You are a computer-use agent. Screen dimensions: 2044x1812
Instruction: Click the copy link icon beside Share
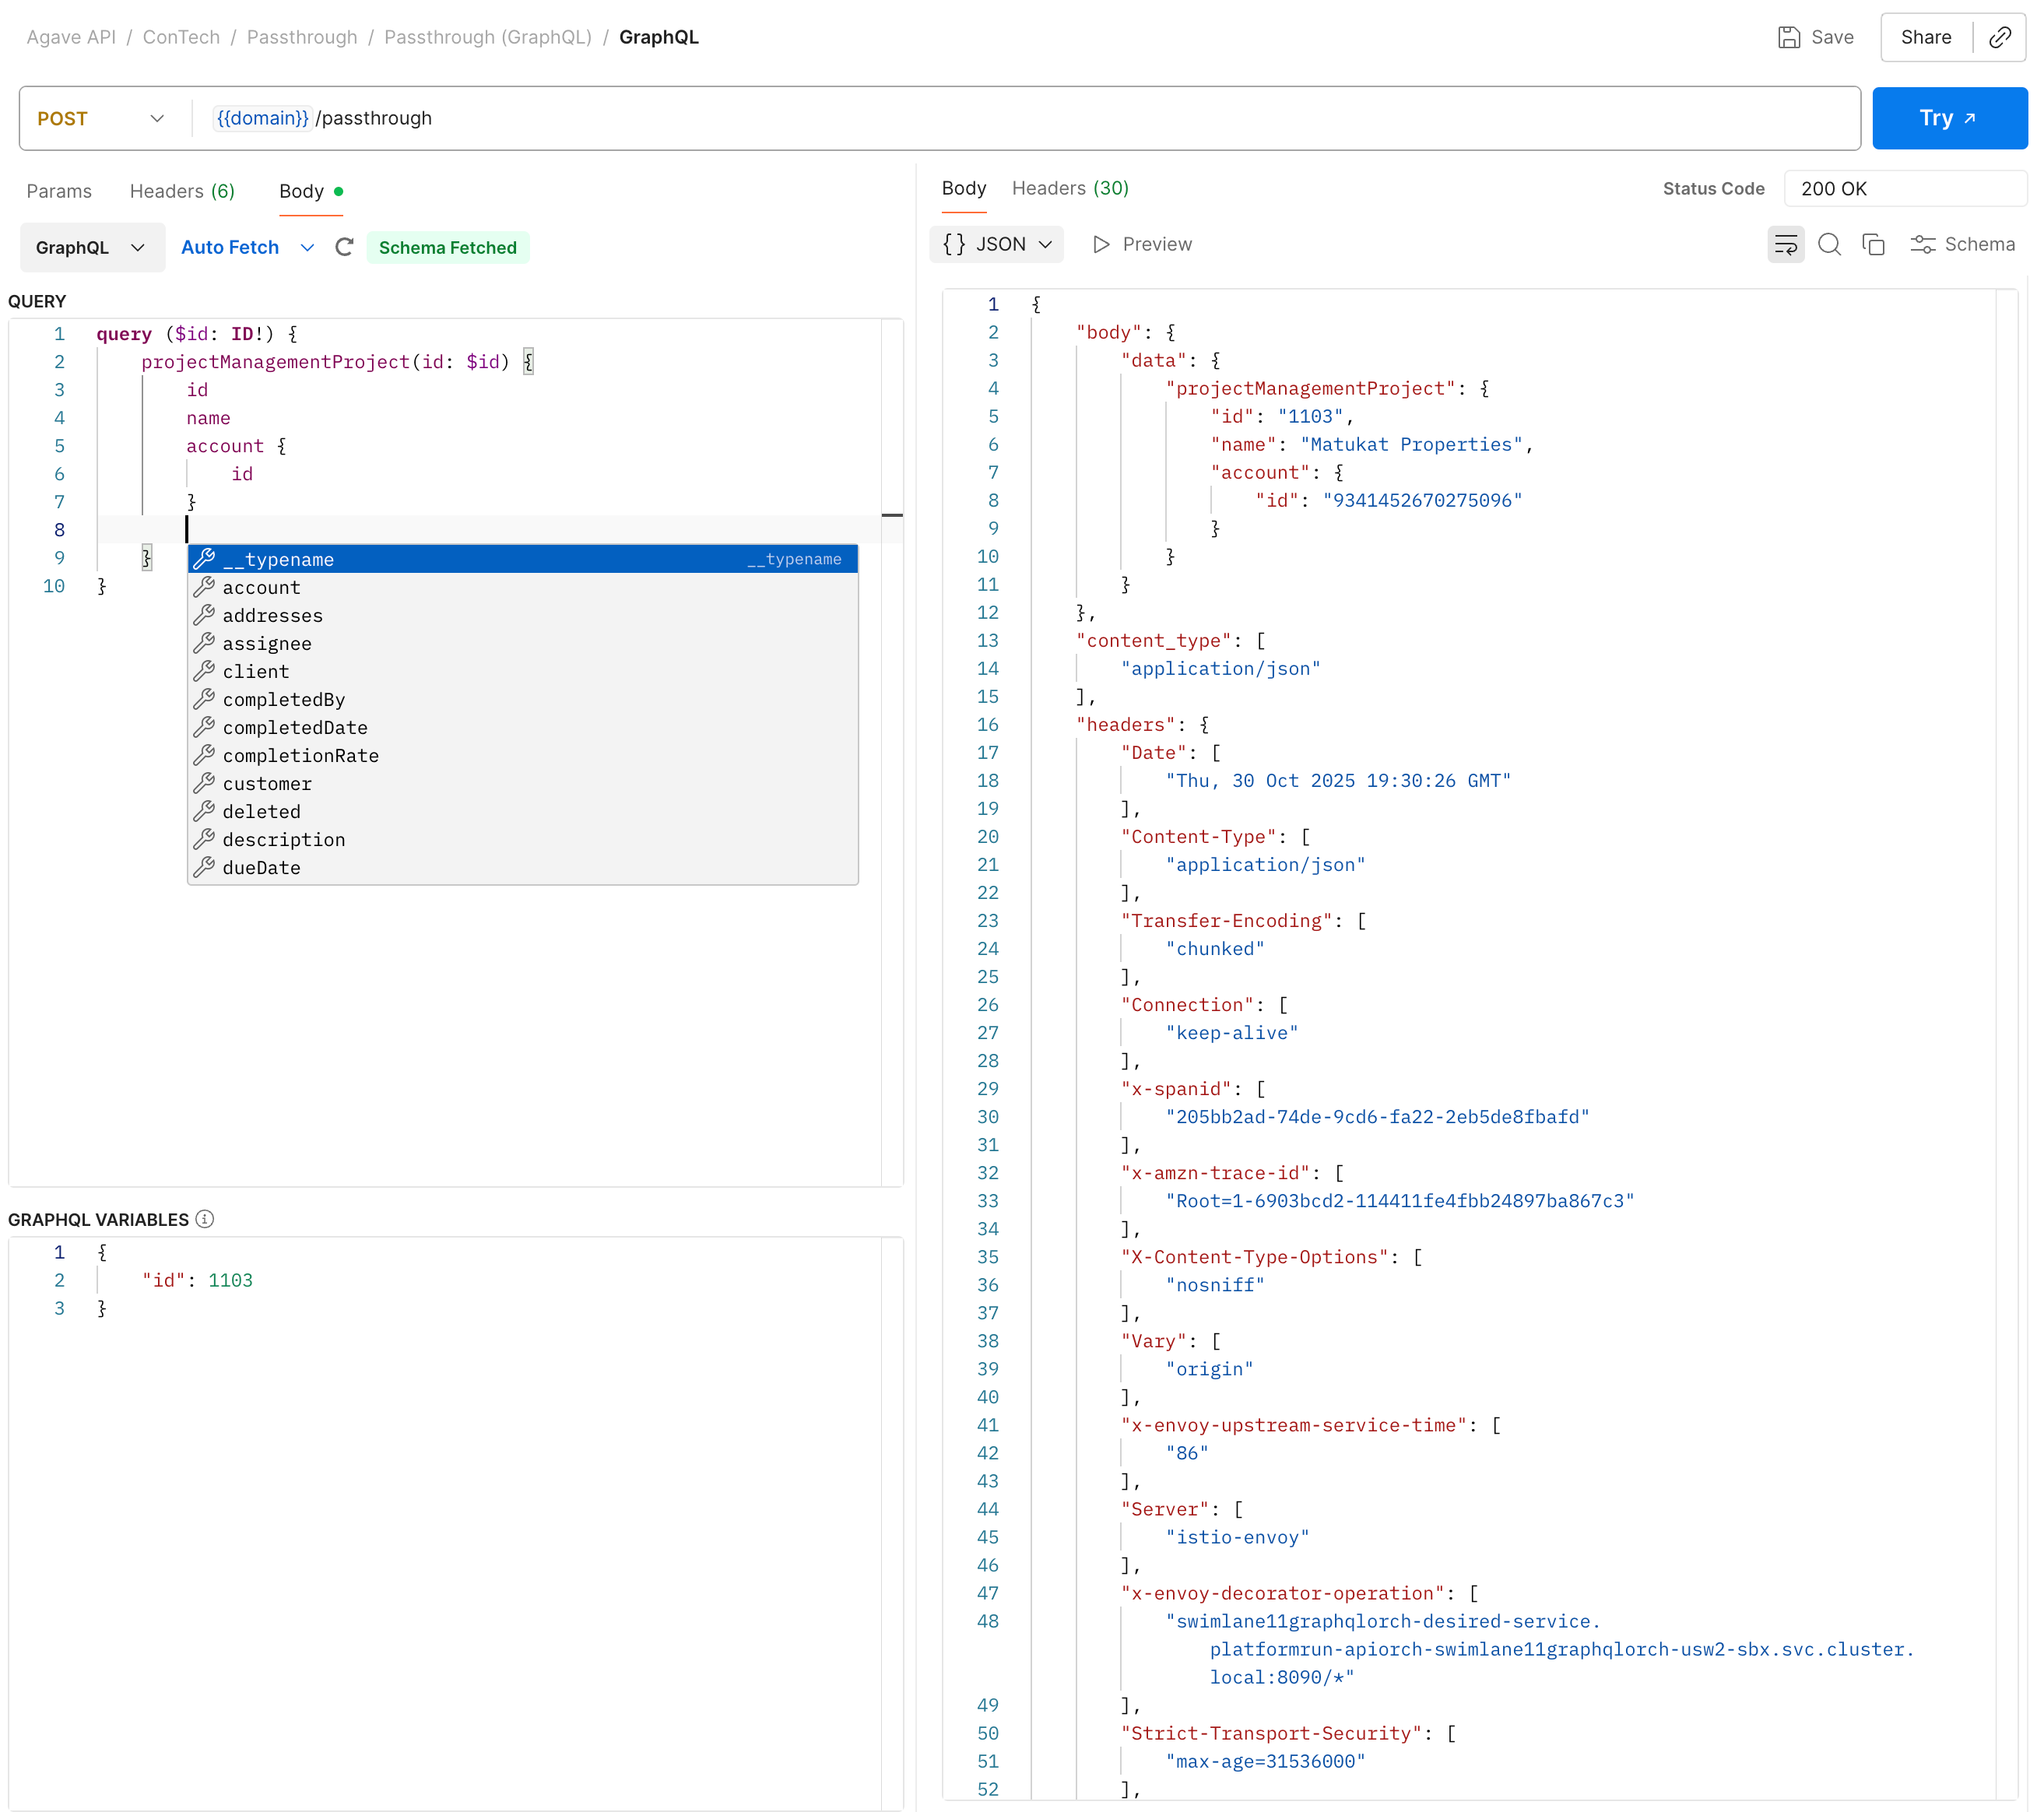(2000, 37)
